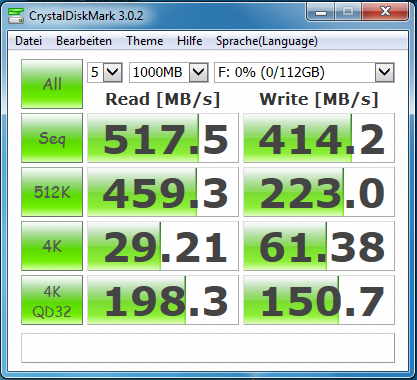Image resolution: width=417 pixels, height=380 pixels.
Task: Open the Bearbeiten menu
Action: (84, 41)
